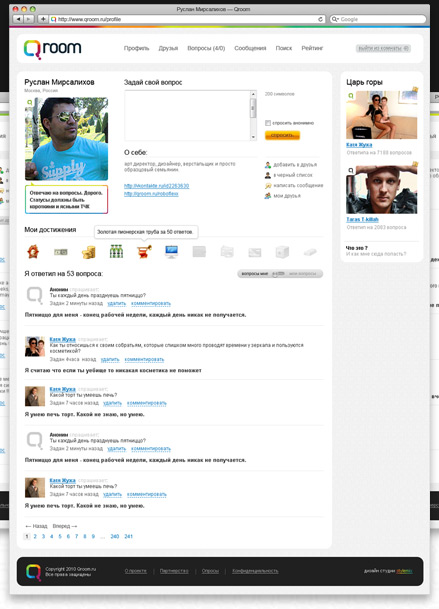The width and height of the screenshot is (439, 609).
Task: Click the red star badge achievement icon
Action: point(33,252)
